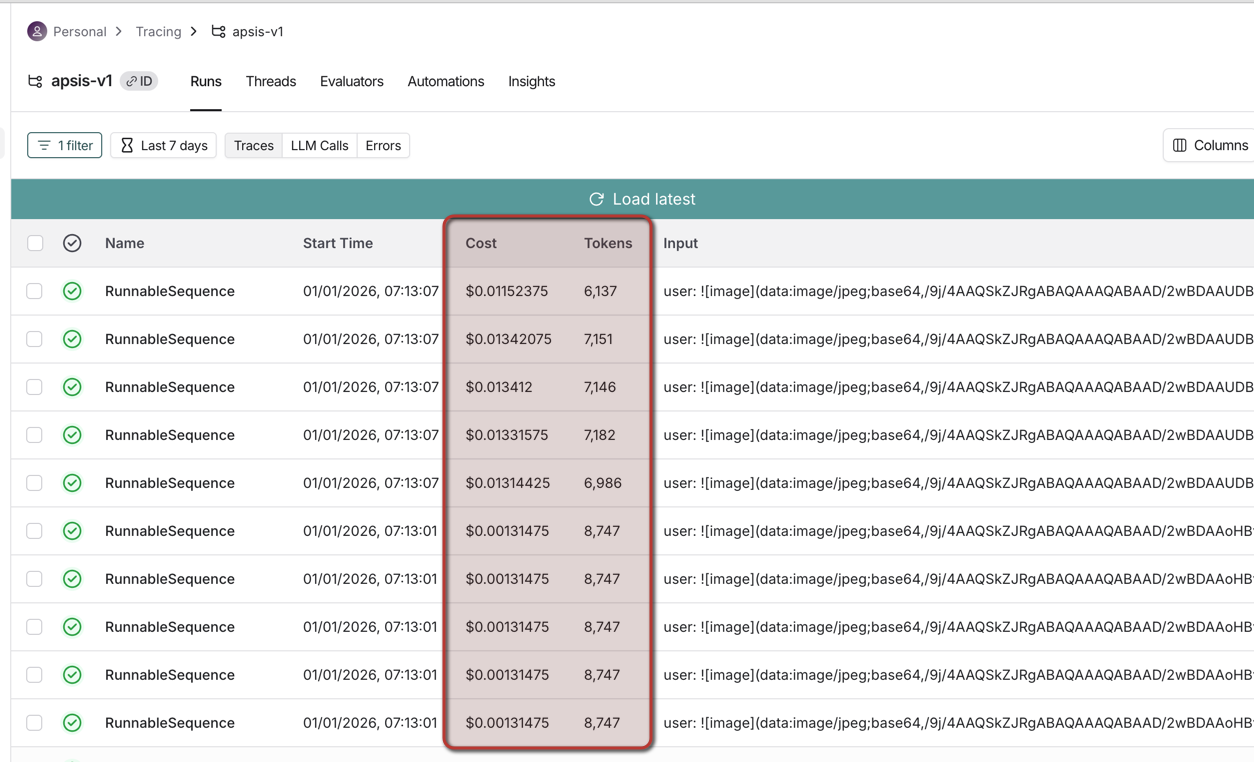Open the first RunnableSequence run details
Viewport: 1254px width, 762px height.
pyautogui.click(x=169, y=291)
